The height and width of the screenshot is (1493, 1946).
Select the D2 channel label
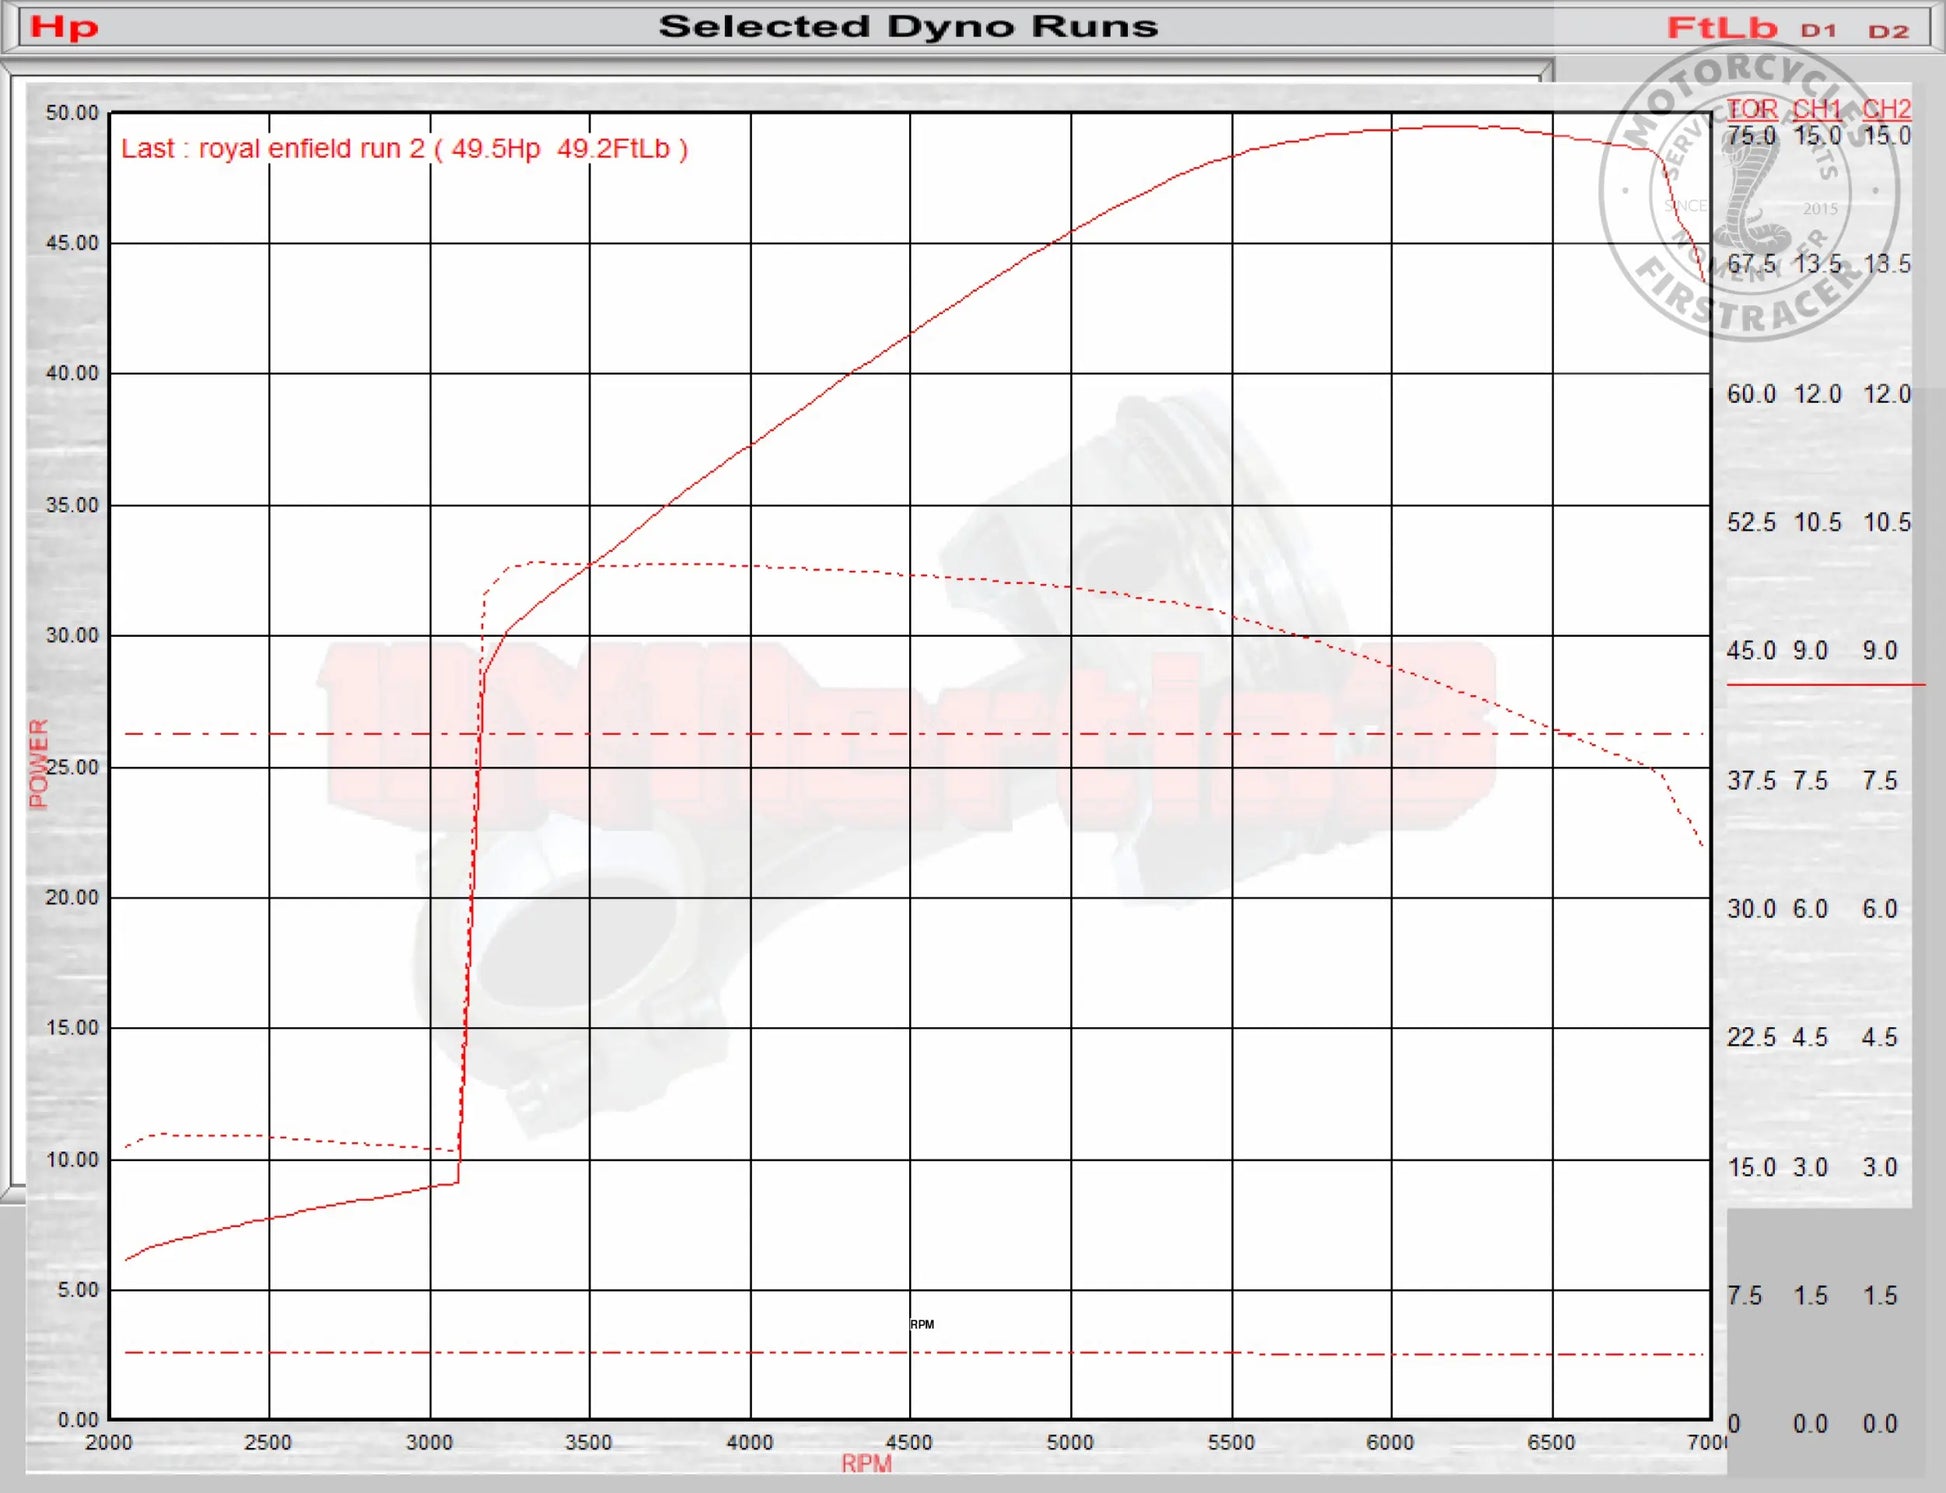pos(1889,31)
